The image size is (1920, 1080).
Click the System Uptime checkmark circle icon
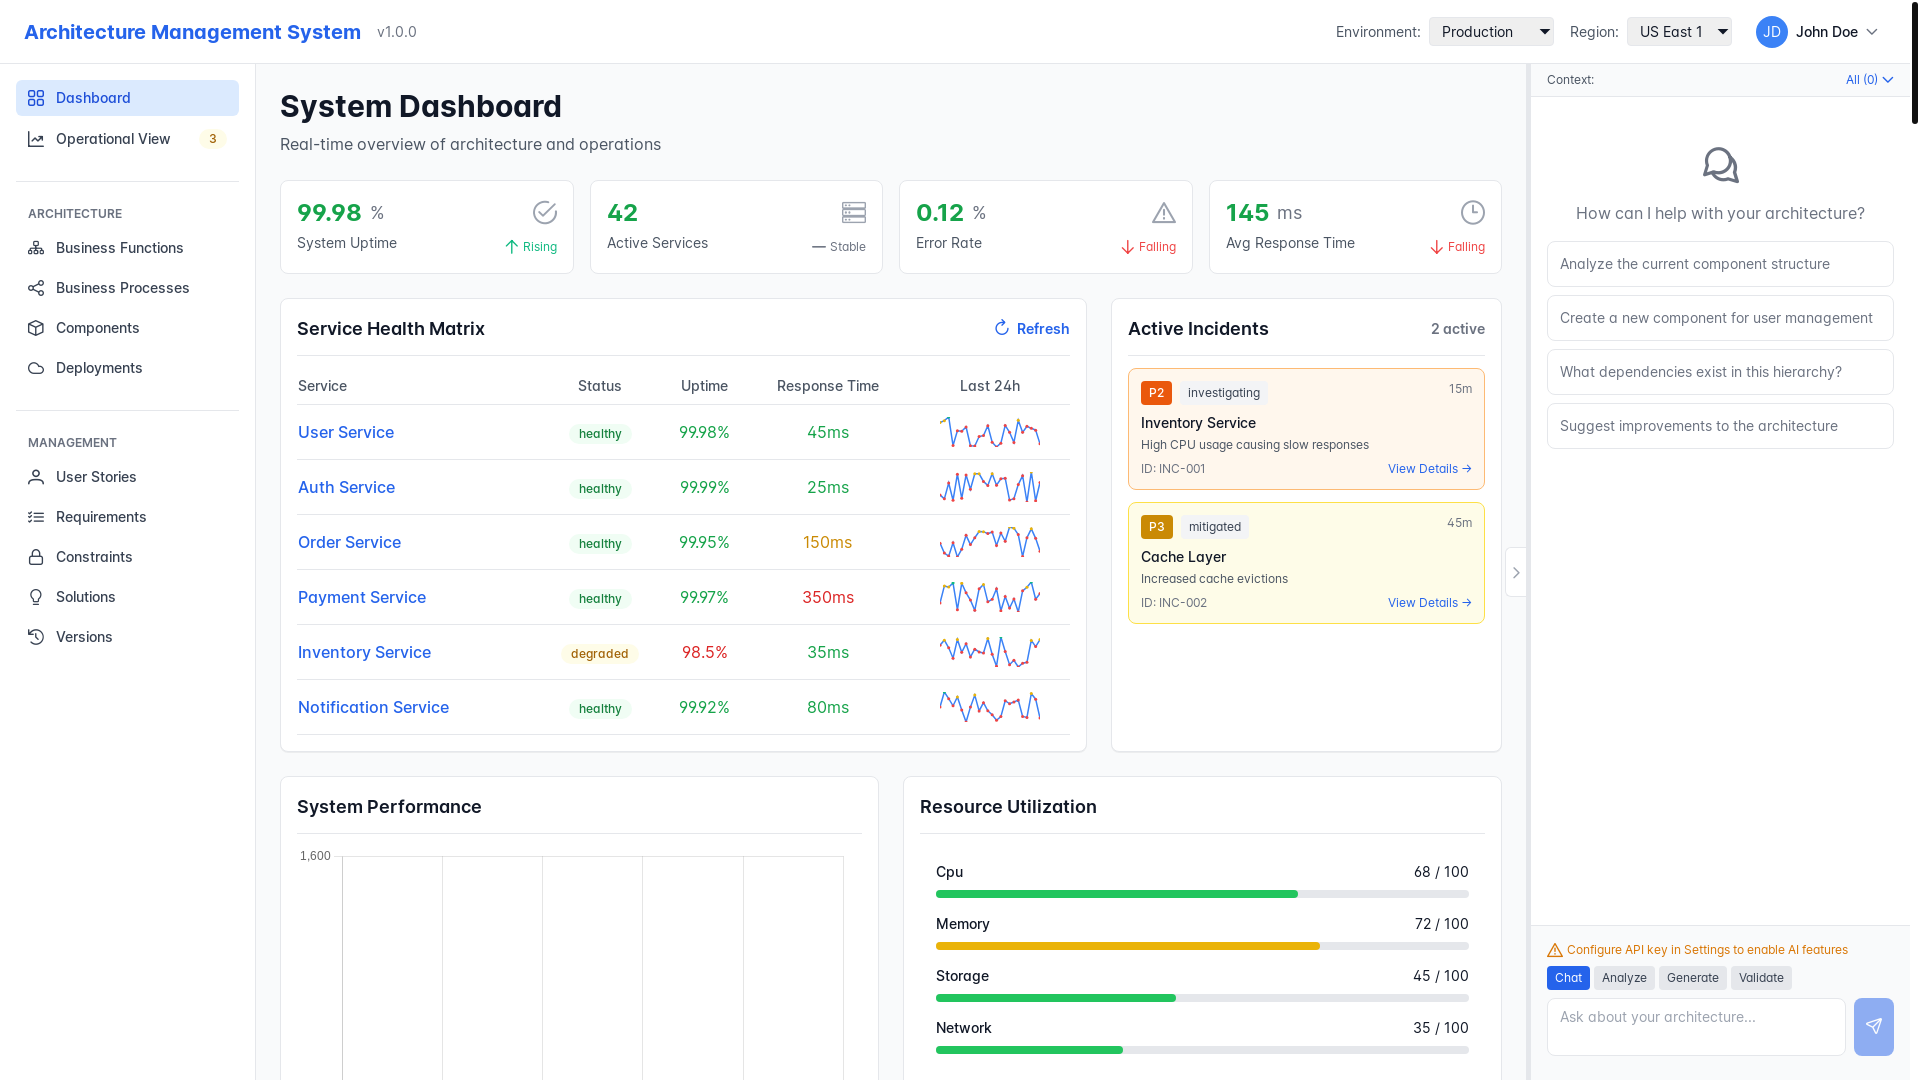(544, 212)
